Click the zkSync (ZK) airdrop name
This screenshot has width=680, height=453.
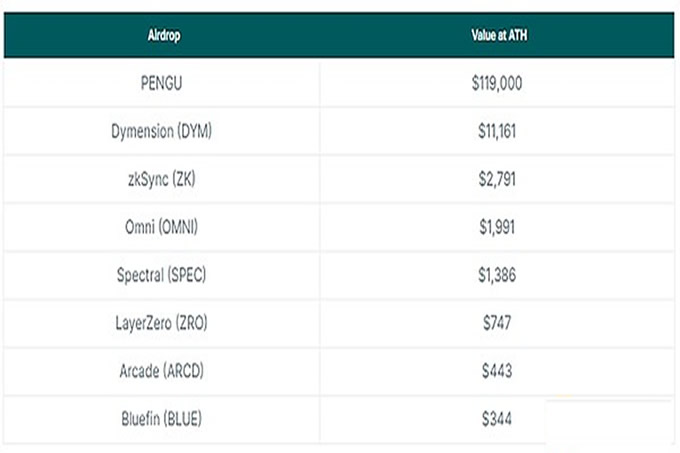(163, 180)
